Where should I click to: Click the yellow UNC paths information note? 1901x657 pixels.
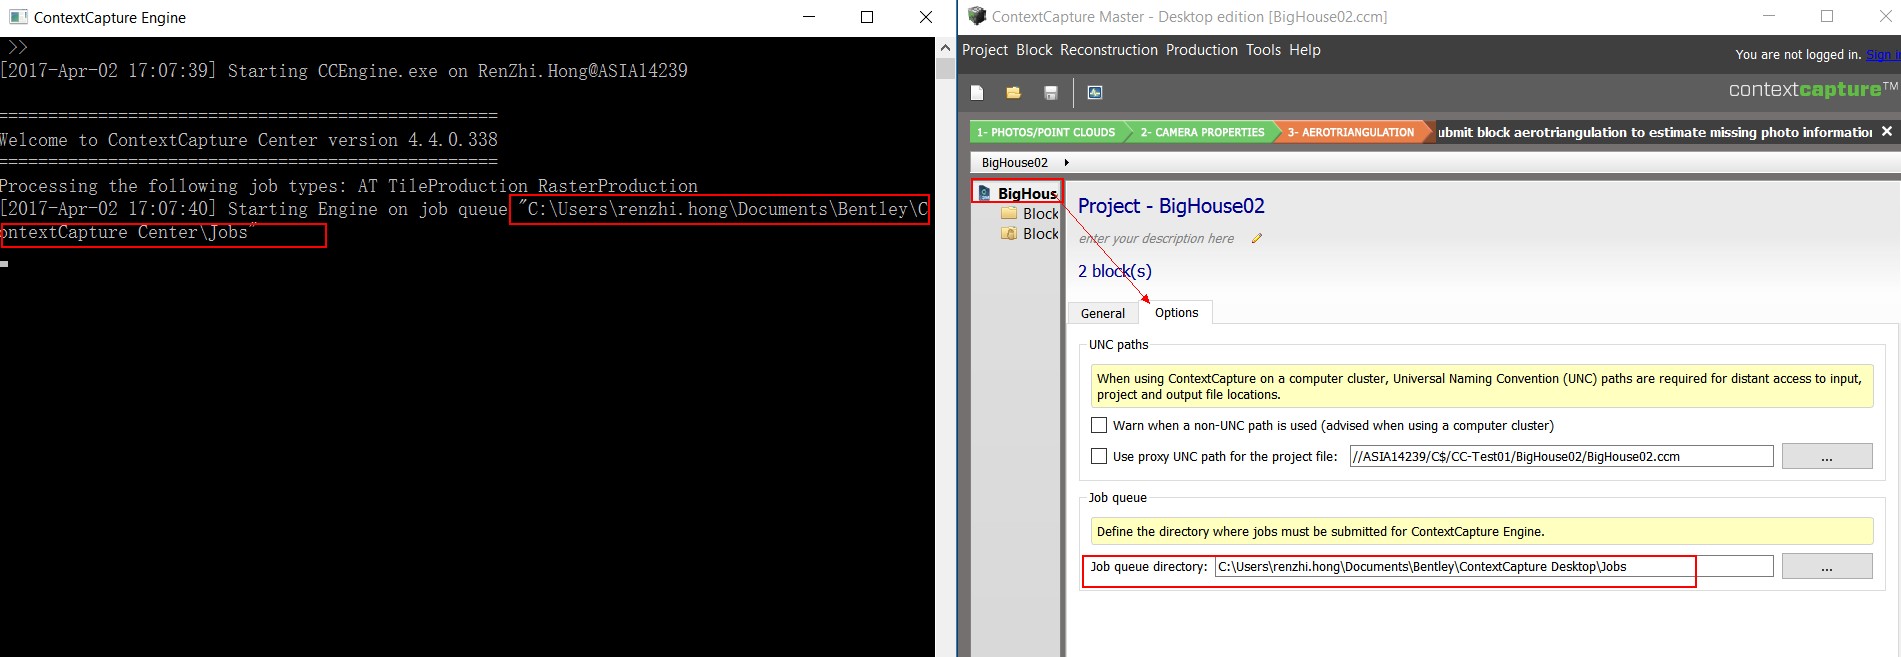point(1482,386)
